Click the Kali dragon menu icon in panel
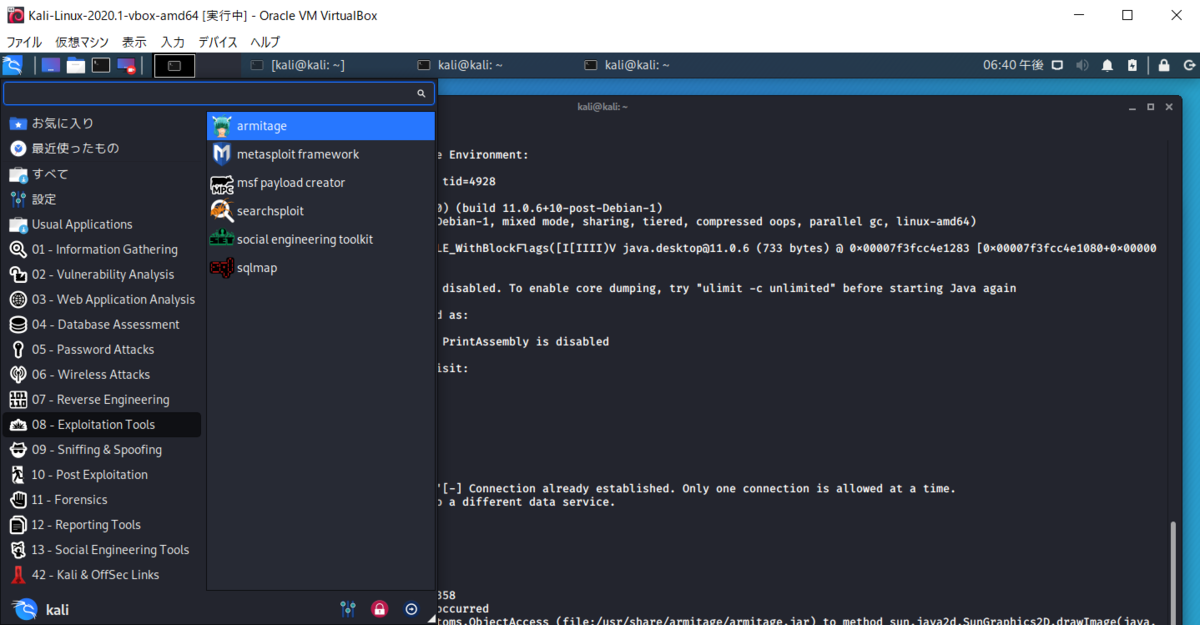Viewport: 1200px width, 625px height. pyautogui.click(x=13, y=66)
